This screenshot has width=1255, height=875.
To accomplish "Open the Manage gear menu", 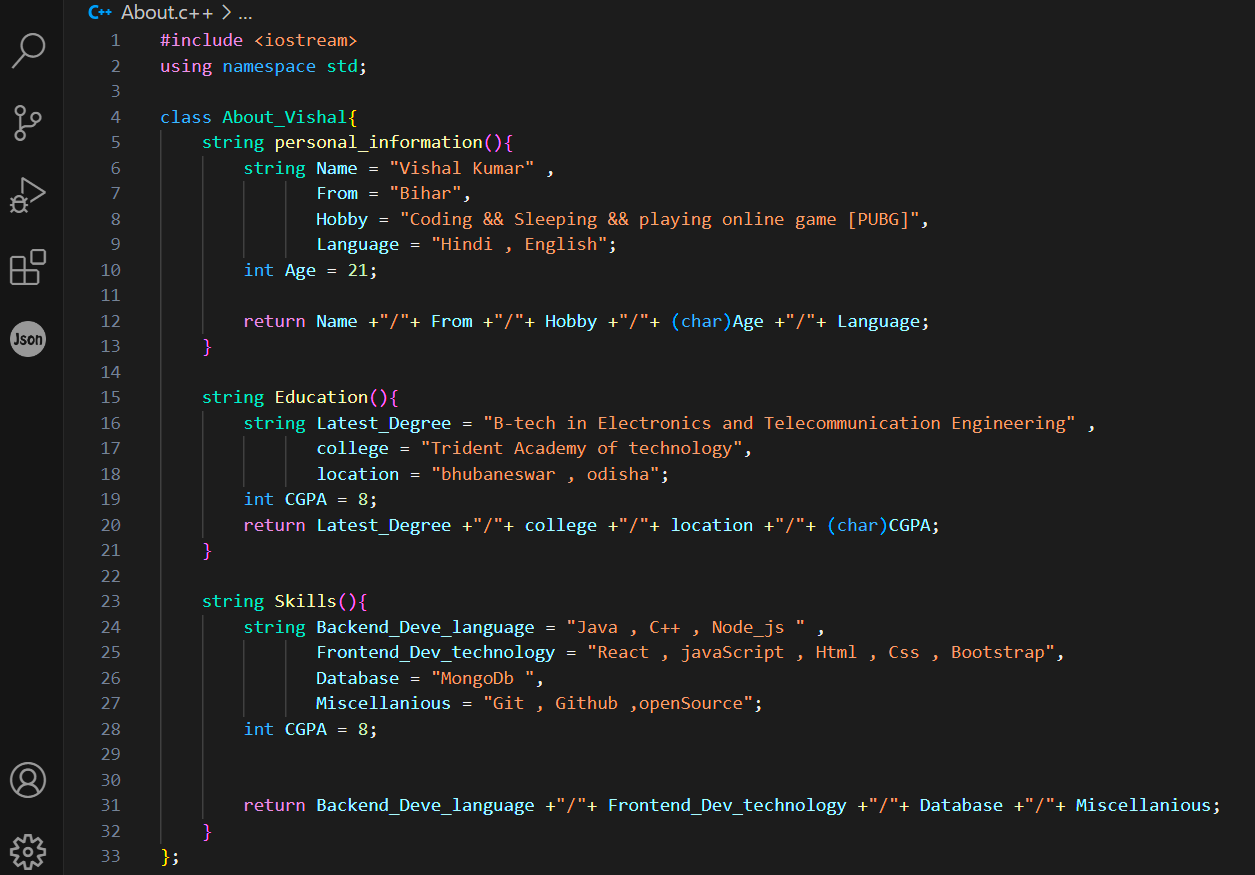I will click(x=28, y=851).
